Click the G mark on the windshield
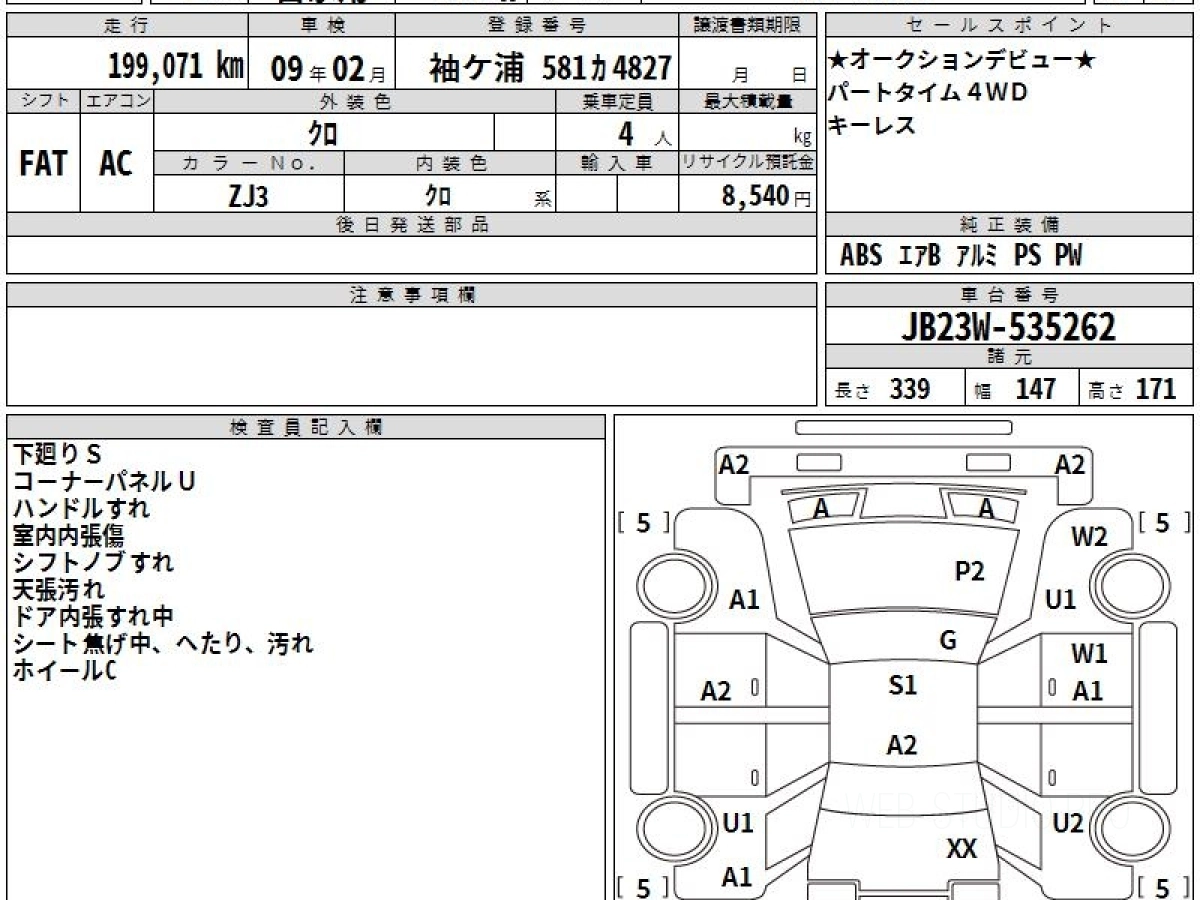 point(948,641)
